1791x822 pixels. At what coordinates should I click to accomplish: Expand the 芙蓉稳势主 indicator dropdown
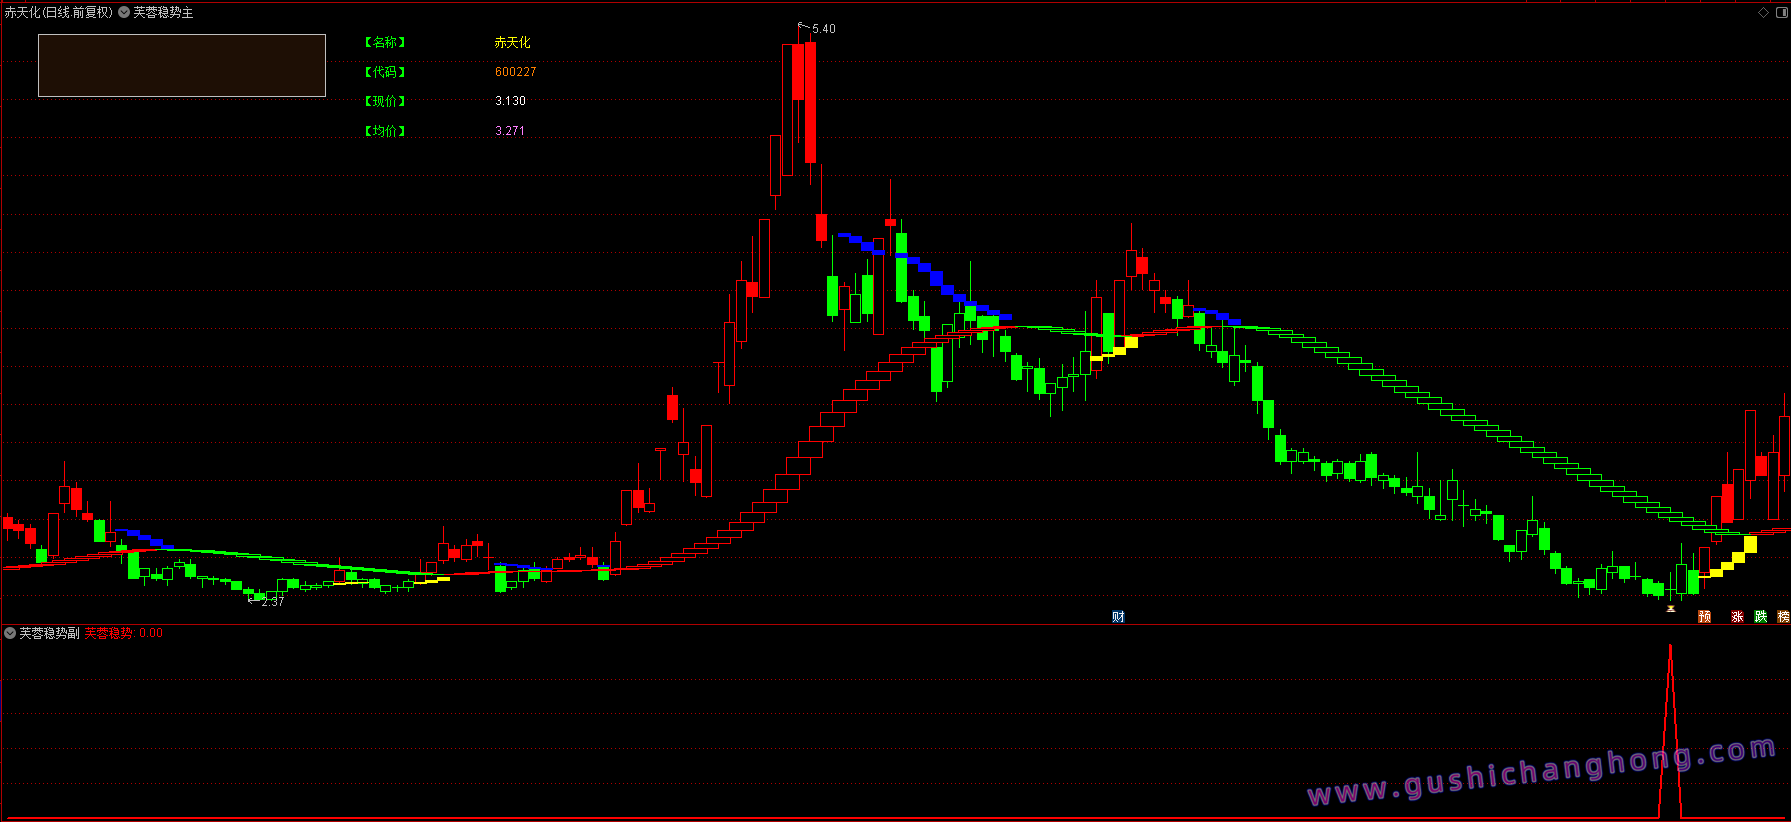click(x=124, y=12)
